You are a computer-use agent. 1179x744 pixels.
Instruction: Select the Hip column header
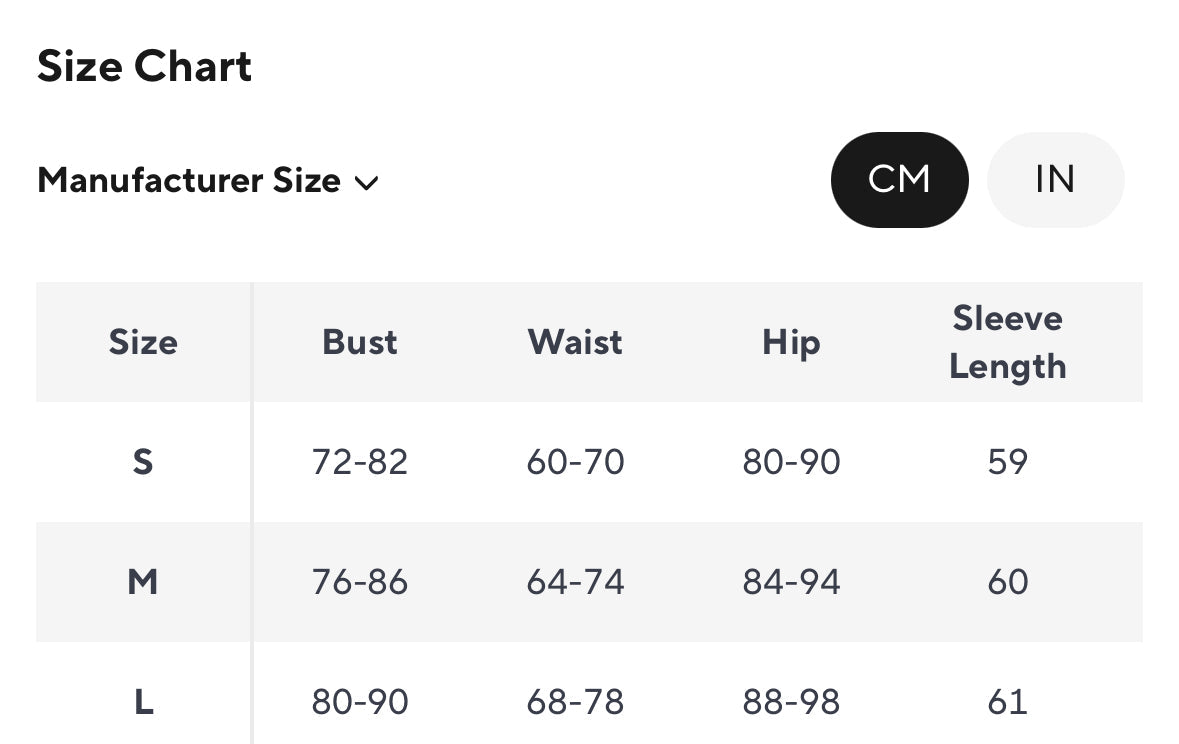791,343
